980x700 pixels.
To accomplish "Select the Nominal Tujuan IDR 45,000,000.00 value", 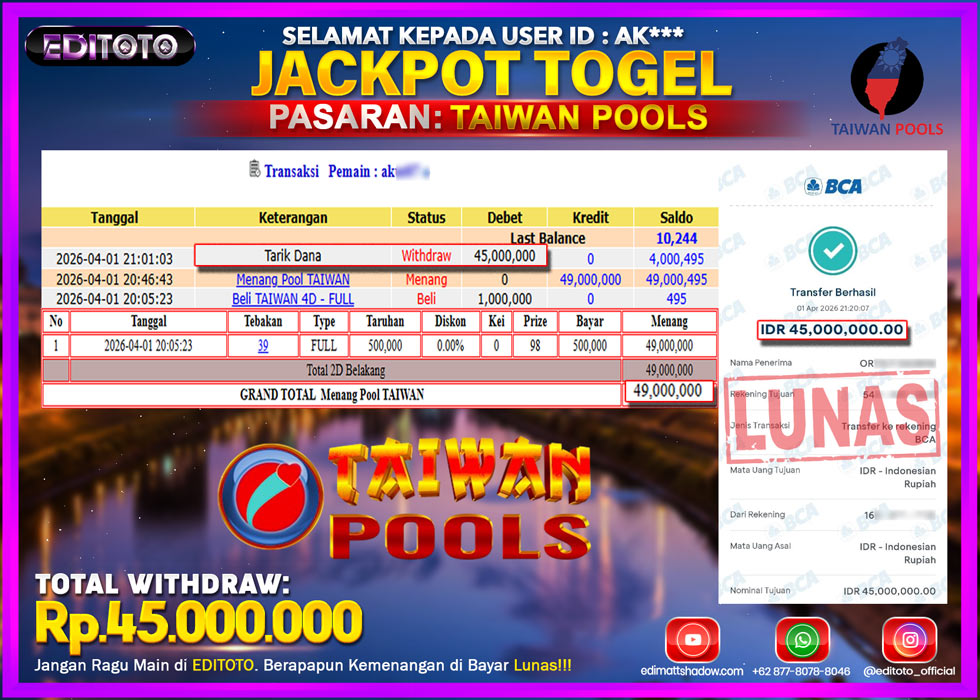I will pos(889,591).
